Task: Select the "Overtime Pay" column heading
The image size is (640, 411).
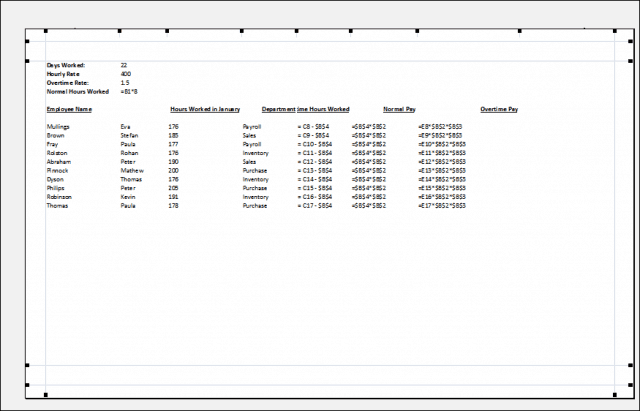Action: tap(498, 108)
